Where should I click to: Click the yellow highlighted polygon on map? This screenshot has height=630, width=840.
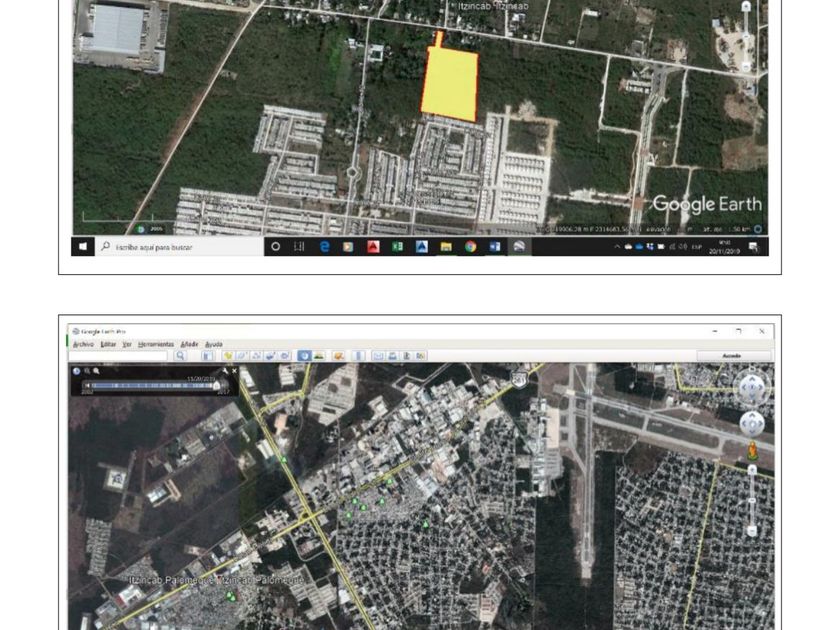[x=450, y=85]
